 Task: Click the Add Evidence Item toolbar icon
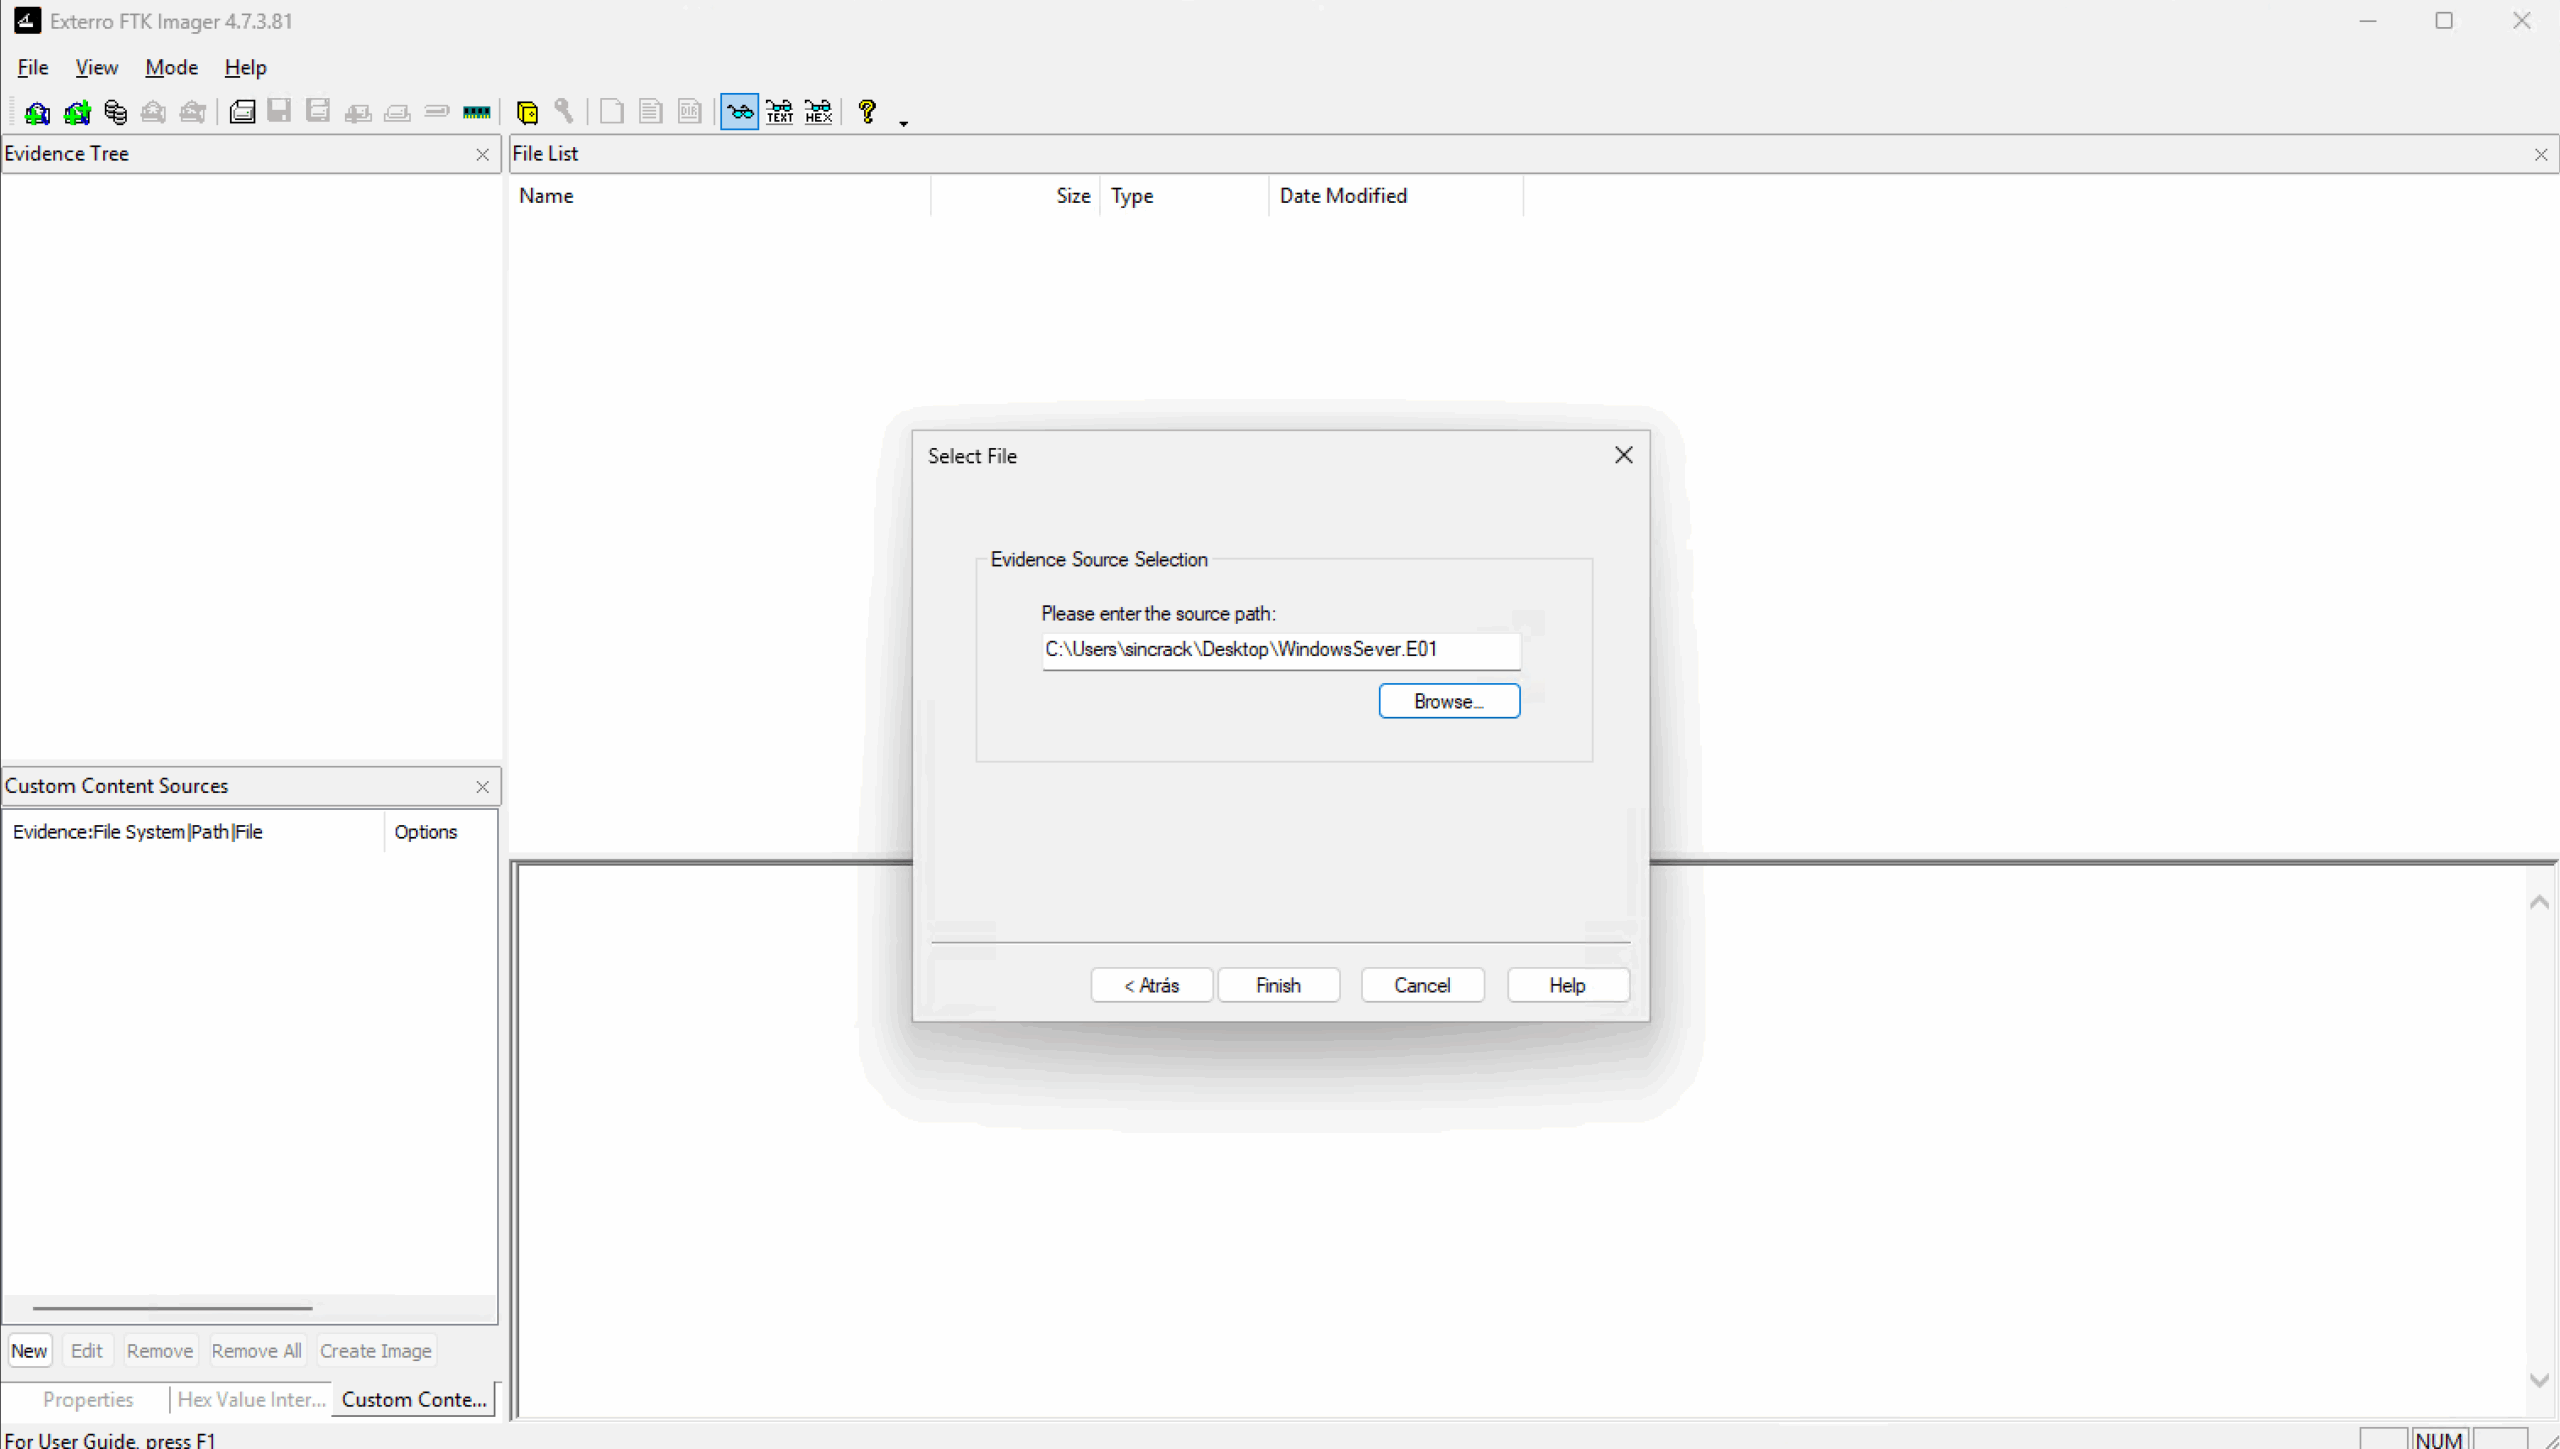(37, 112)
